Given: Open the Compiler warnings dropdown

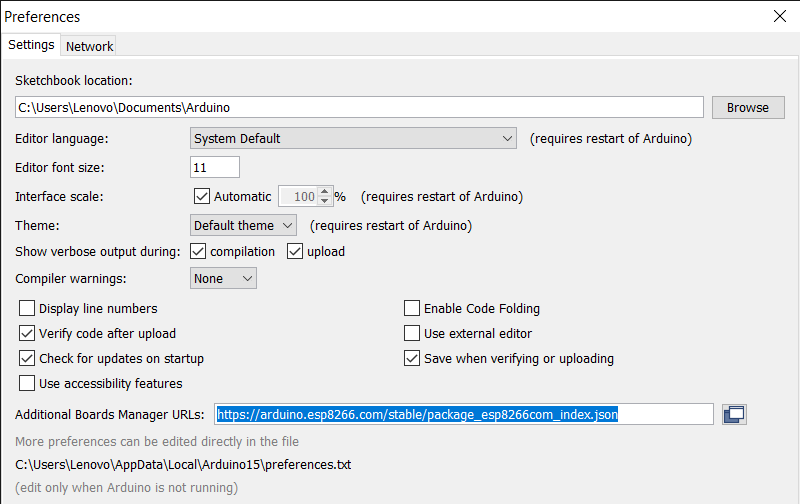Looking at the screenshot, I should coord(223,279).
